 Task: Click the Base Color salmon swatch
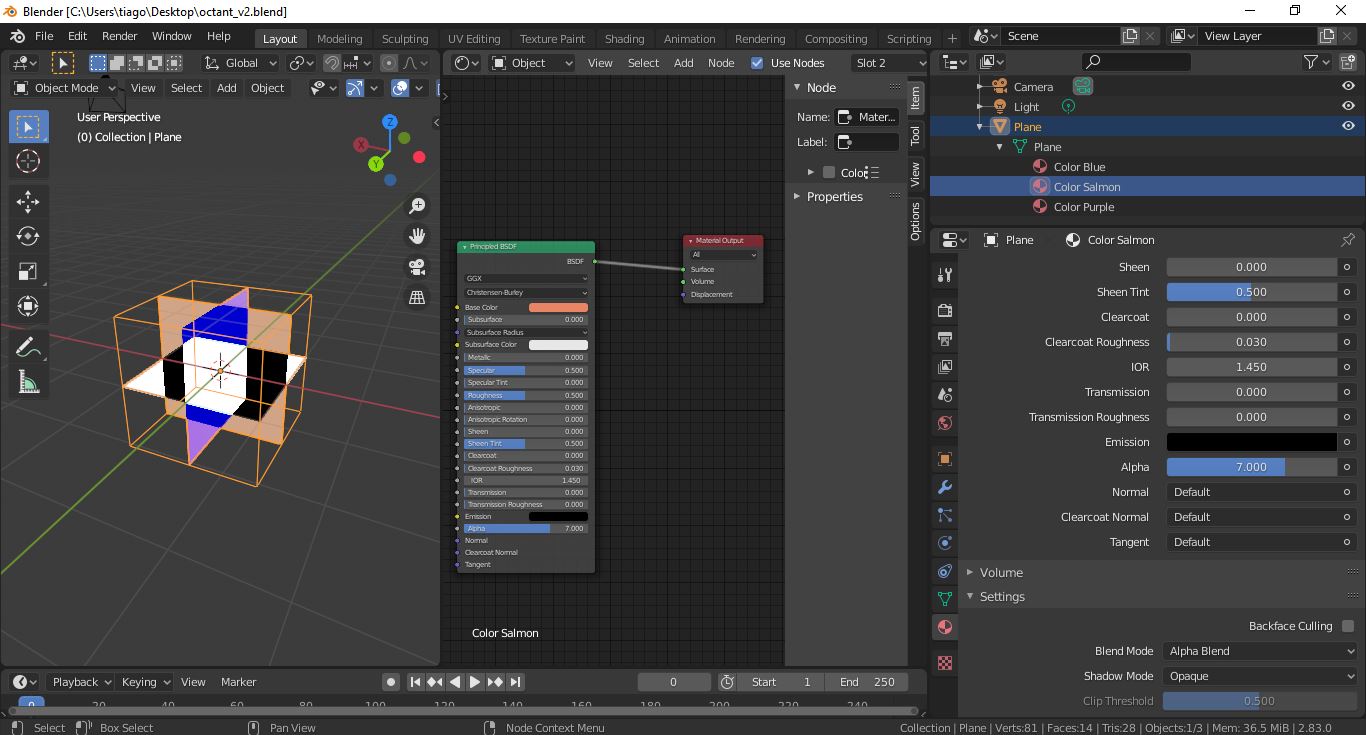[558, 307]
